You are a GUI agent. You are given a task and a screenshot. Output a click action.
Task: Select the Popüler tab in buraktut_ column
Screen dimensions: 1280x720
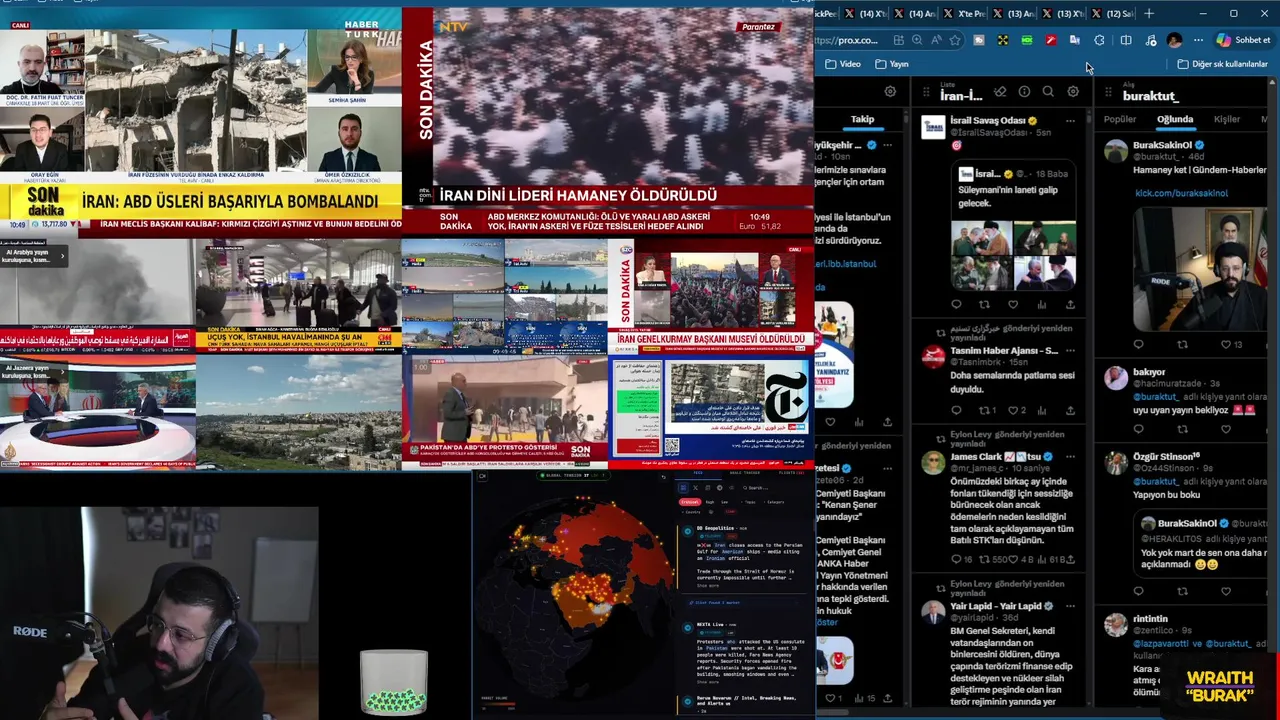tap(1120, 119)
